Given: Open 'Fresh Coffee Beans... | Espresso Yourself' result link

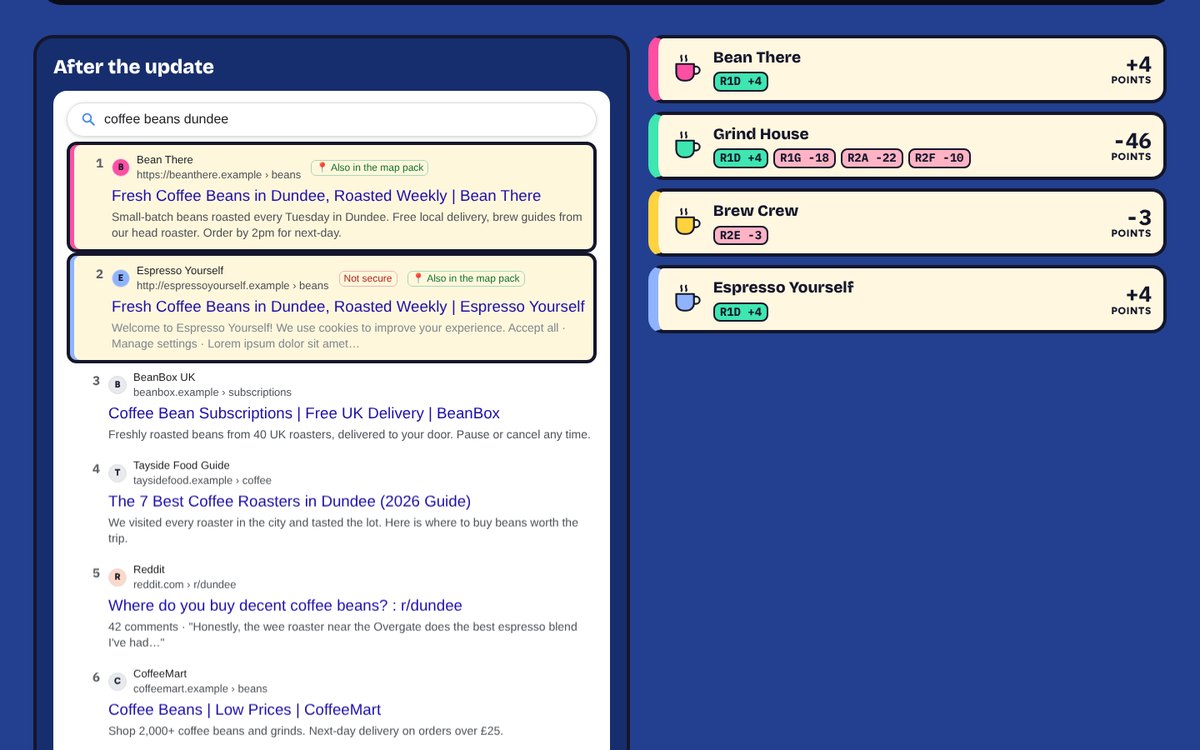Looking at the screenshot, I should pyautogui.click(x=348, y=307).
